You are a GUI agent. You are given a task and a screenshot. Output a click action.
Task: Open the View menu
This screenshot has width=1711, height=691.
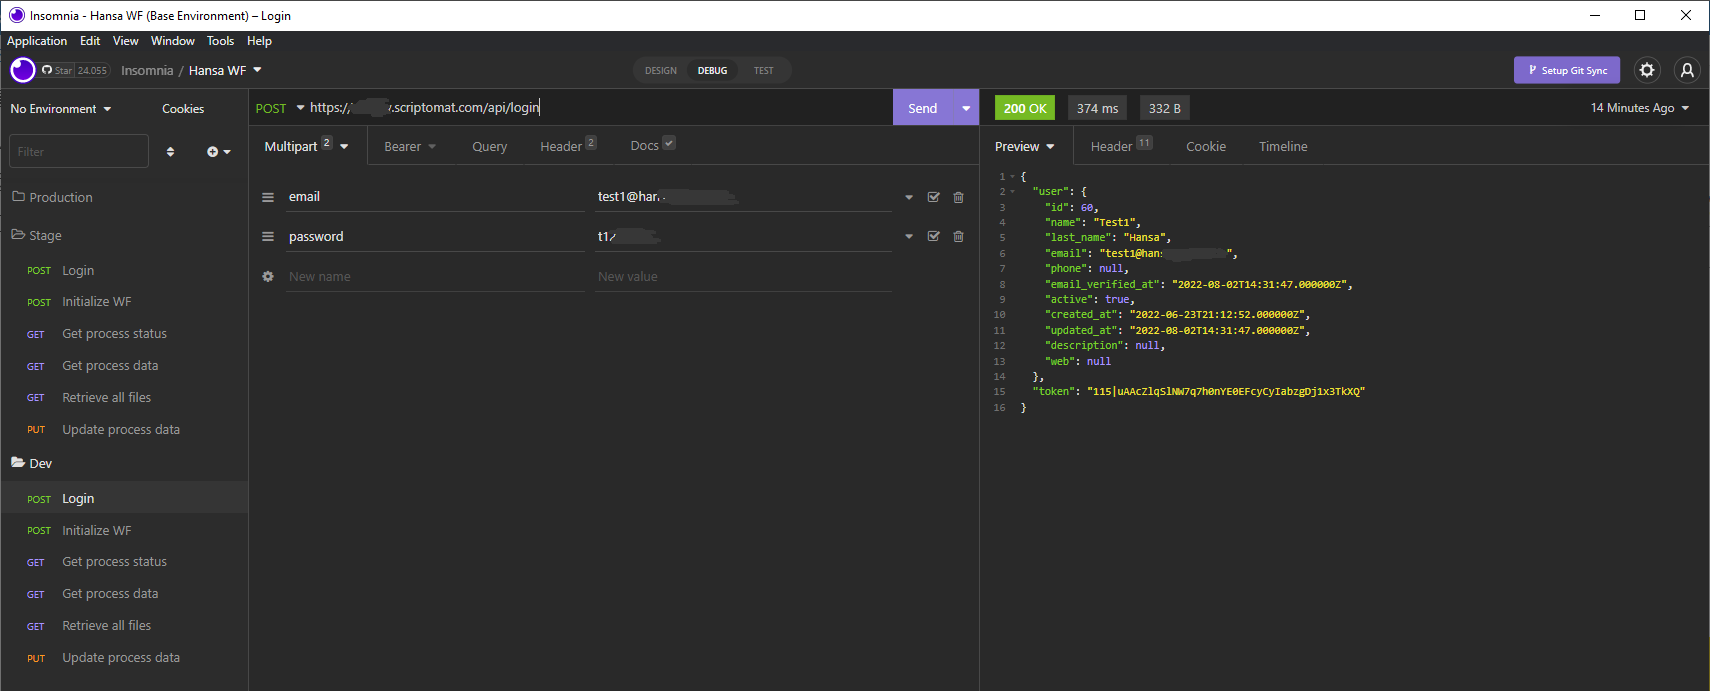(126, 41)
